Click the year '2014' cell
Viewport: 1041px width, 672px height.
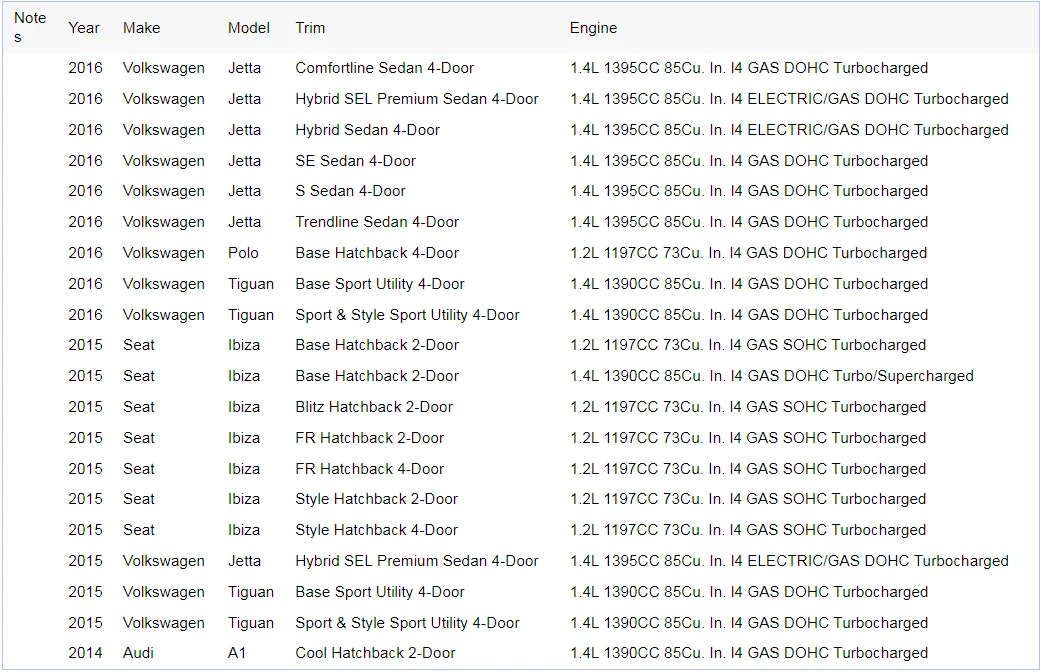[x=85, y=653]
